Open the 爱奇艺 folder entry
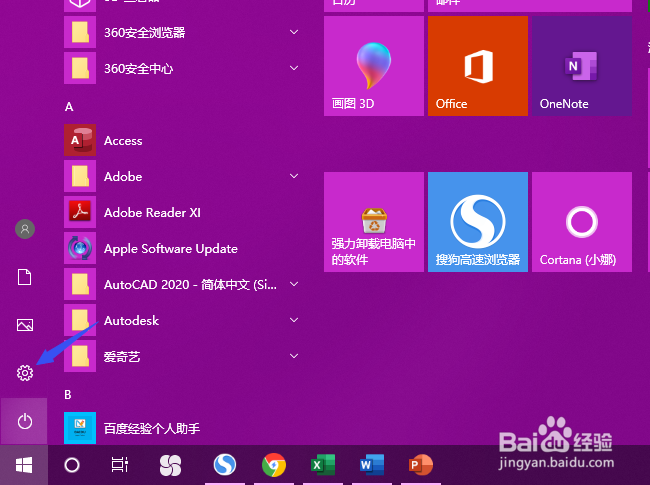 [182, 356]
